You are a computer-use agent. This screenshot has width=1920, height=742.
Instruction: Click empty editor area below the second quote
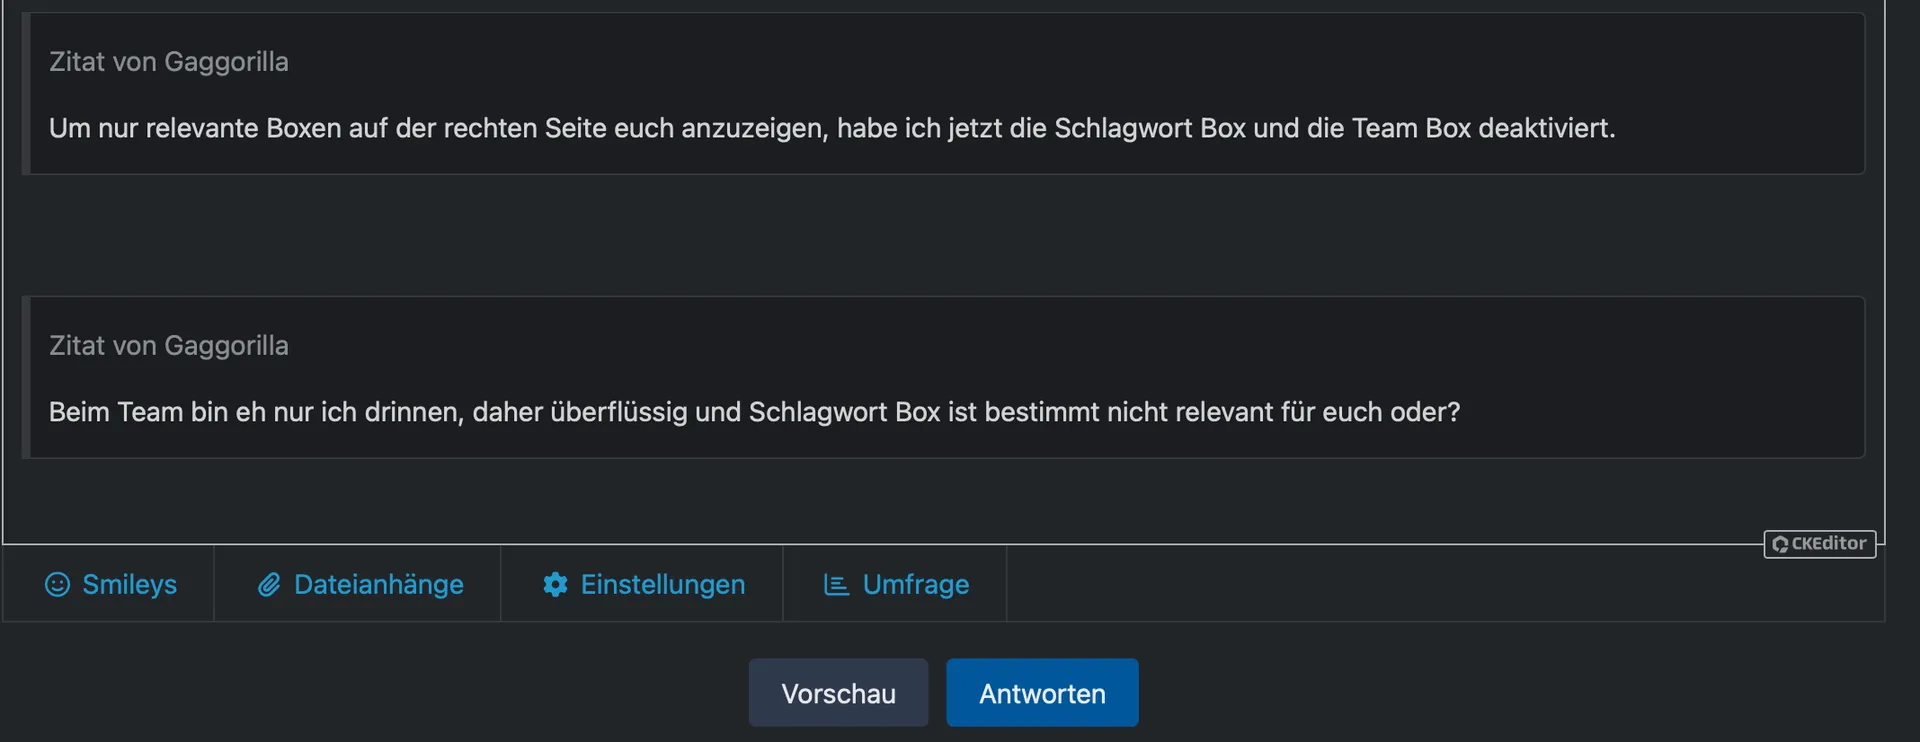pos(900,500)
